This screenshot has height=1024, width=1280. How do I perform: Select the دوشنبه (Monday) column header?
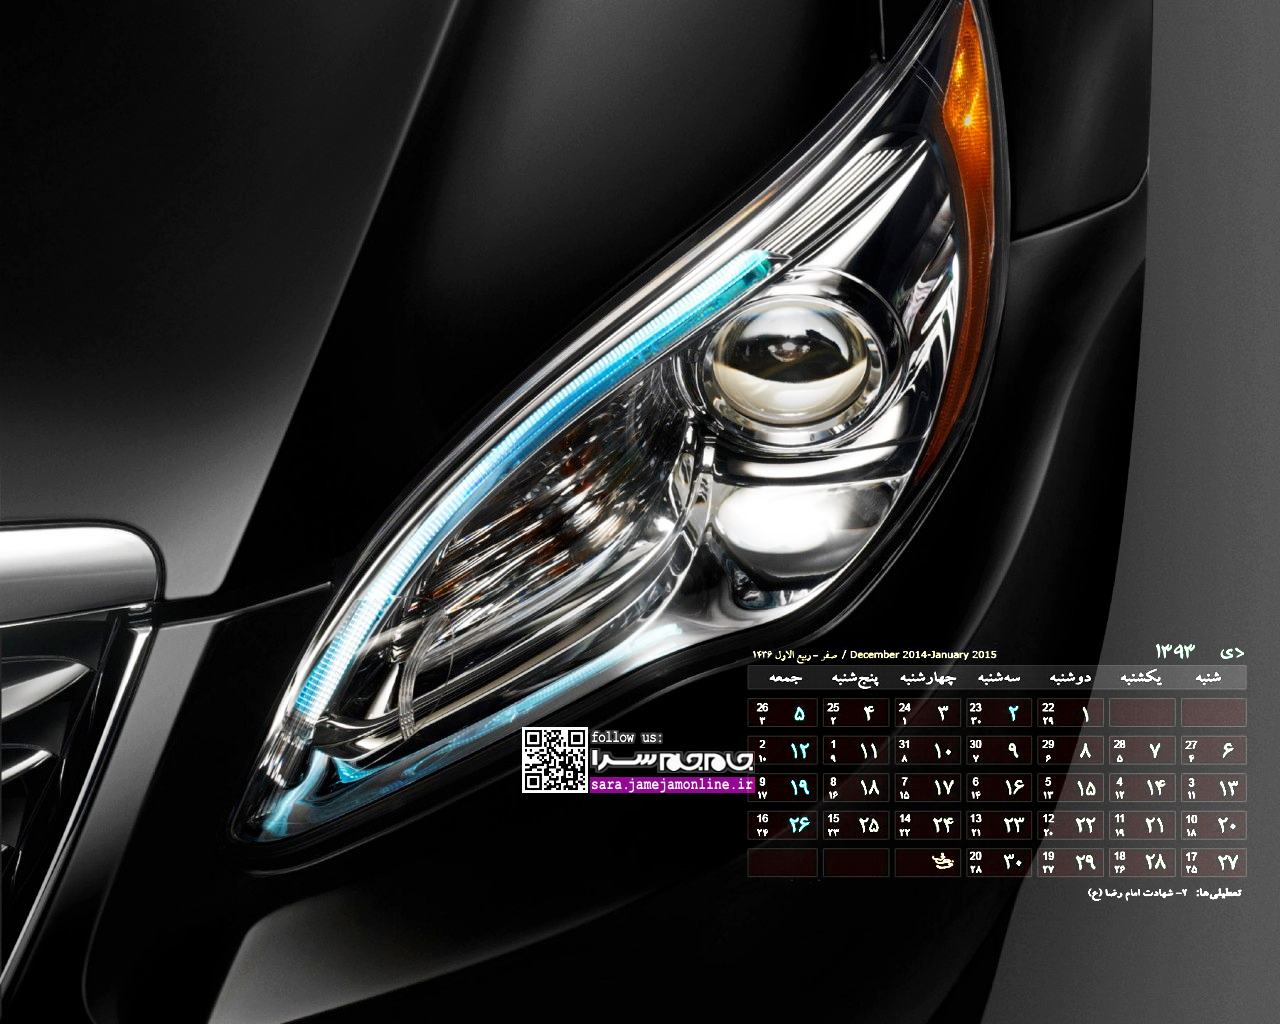[1070, 678]
